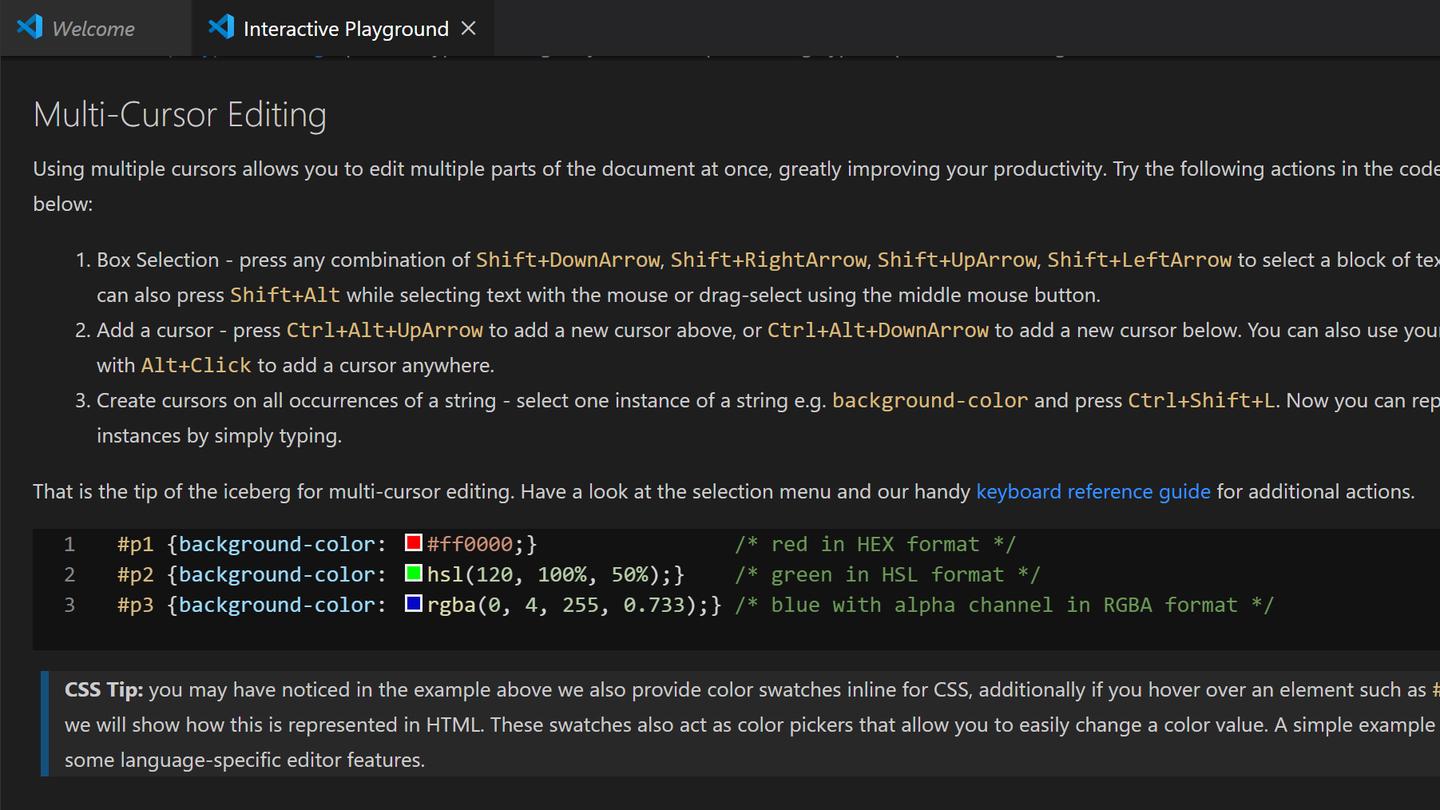Screen dimensions: 1440x810
Task: Close the Interactive Playground tab
Action: [468, 29]
